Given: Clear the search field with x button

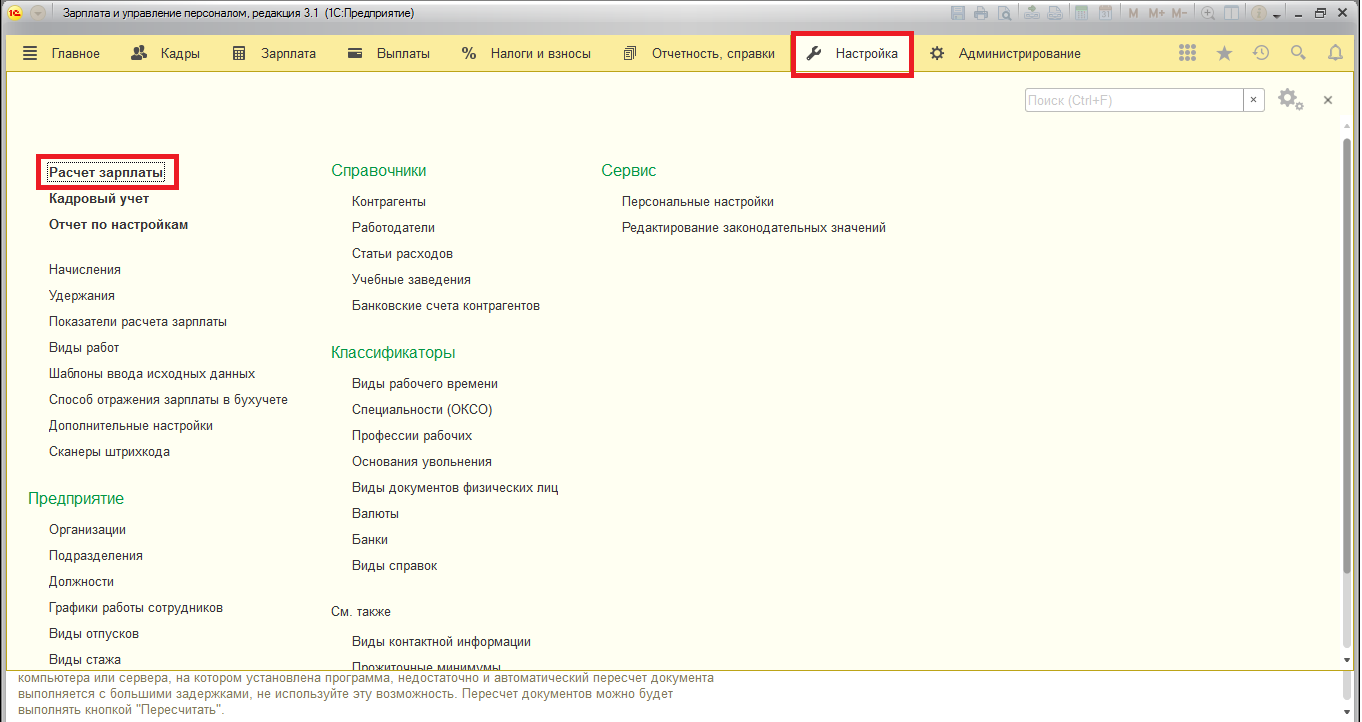Looking at the screenshot, I should [1254, 100].
